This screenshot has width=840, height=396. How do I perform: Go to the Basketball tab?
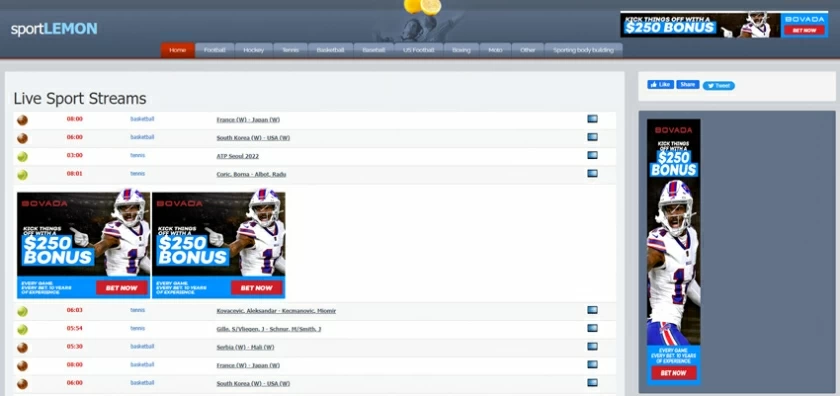[x=331, y=50]
